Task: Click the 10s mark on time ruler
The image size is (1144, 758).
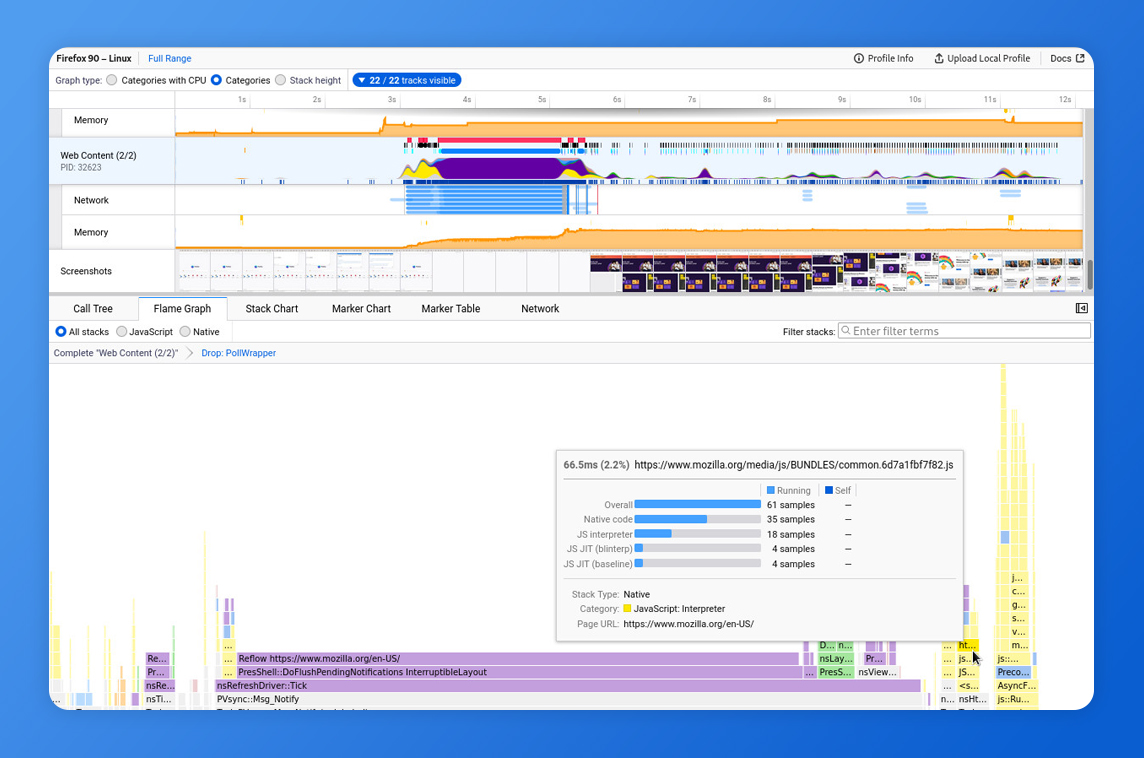Action: (x=915, y=100)
